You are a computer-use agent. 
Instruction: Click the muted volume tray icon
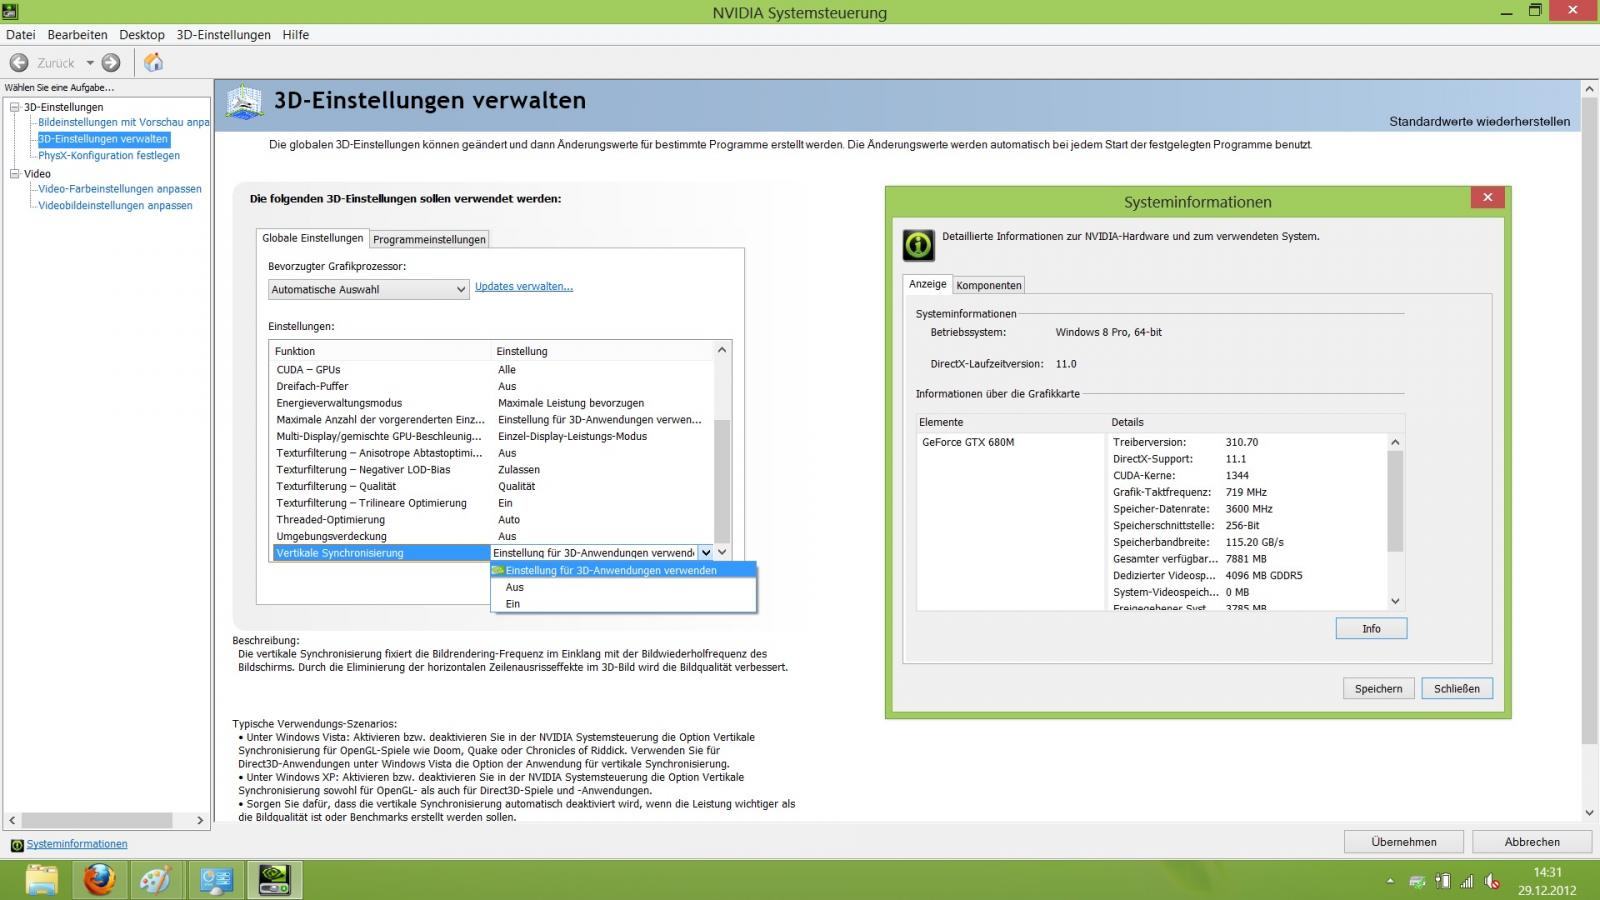(x=1492, y=881)
